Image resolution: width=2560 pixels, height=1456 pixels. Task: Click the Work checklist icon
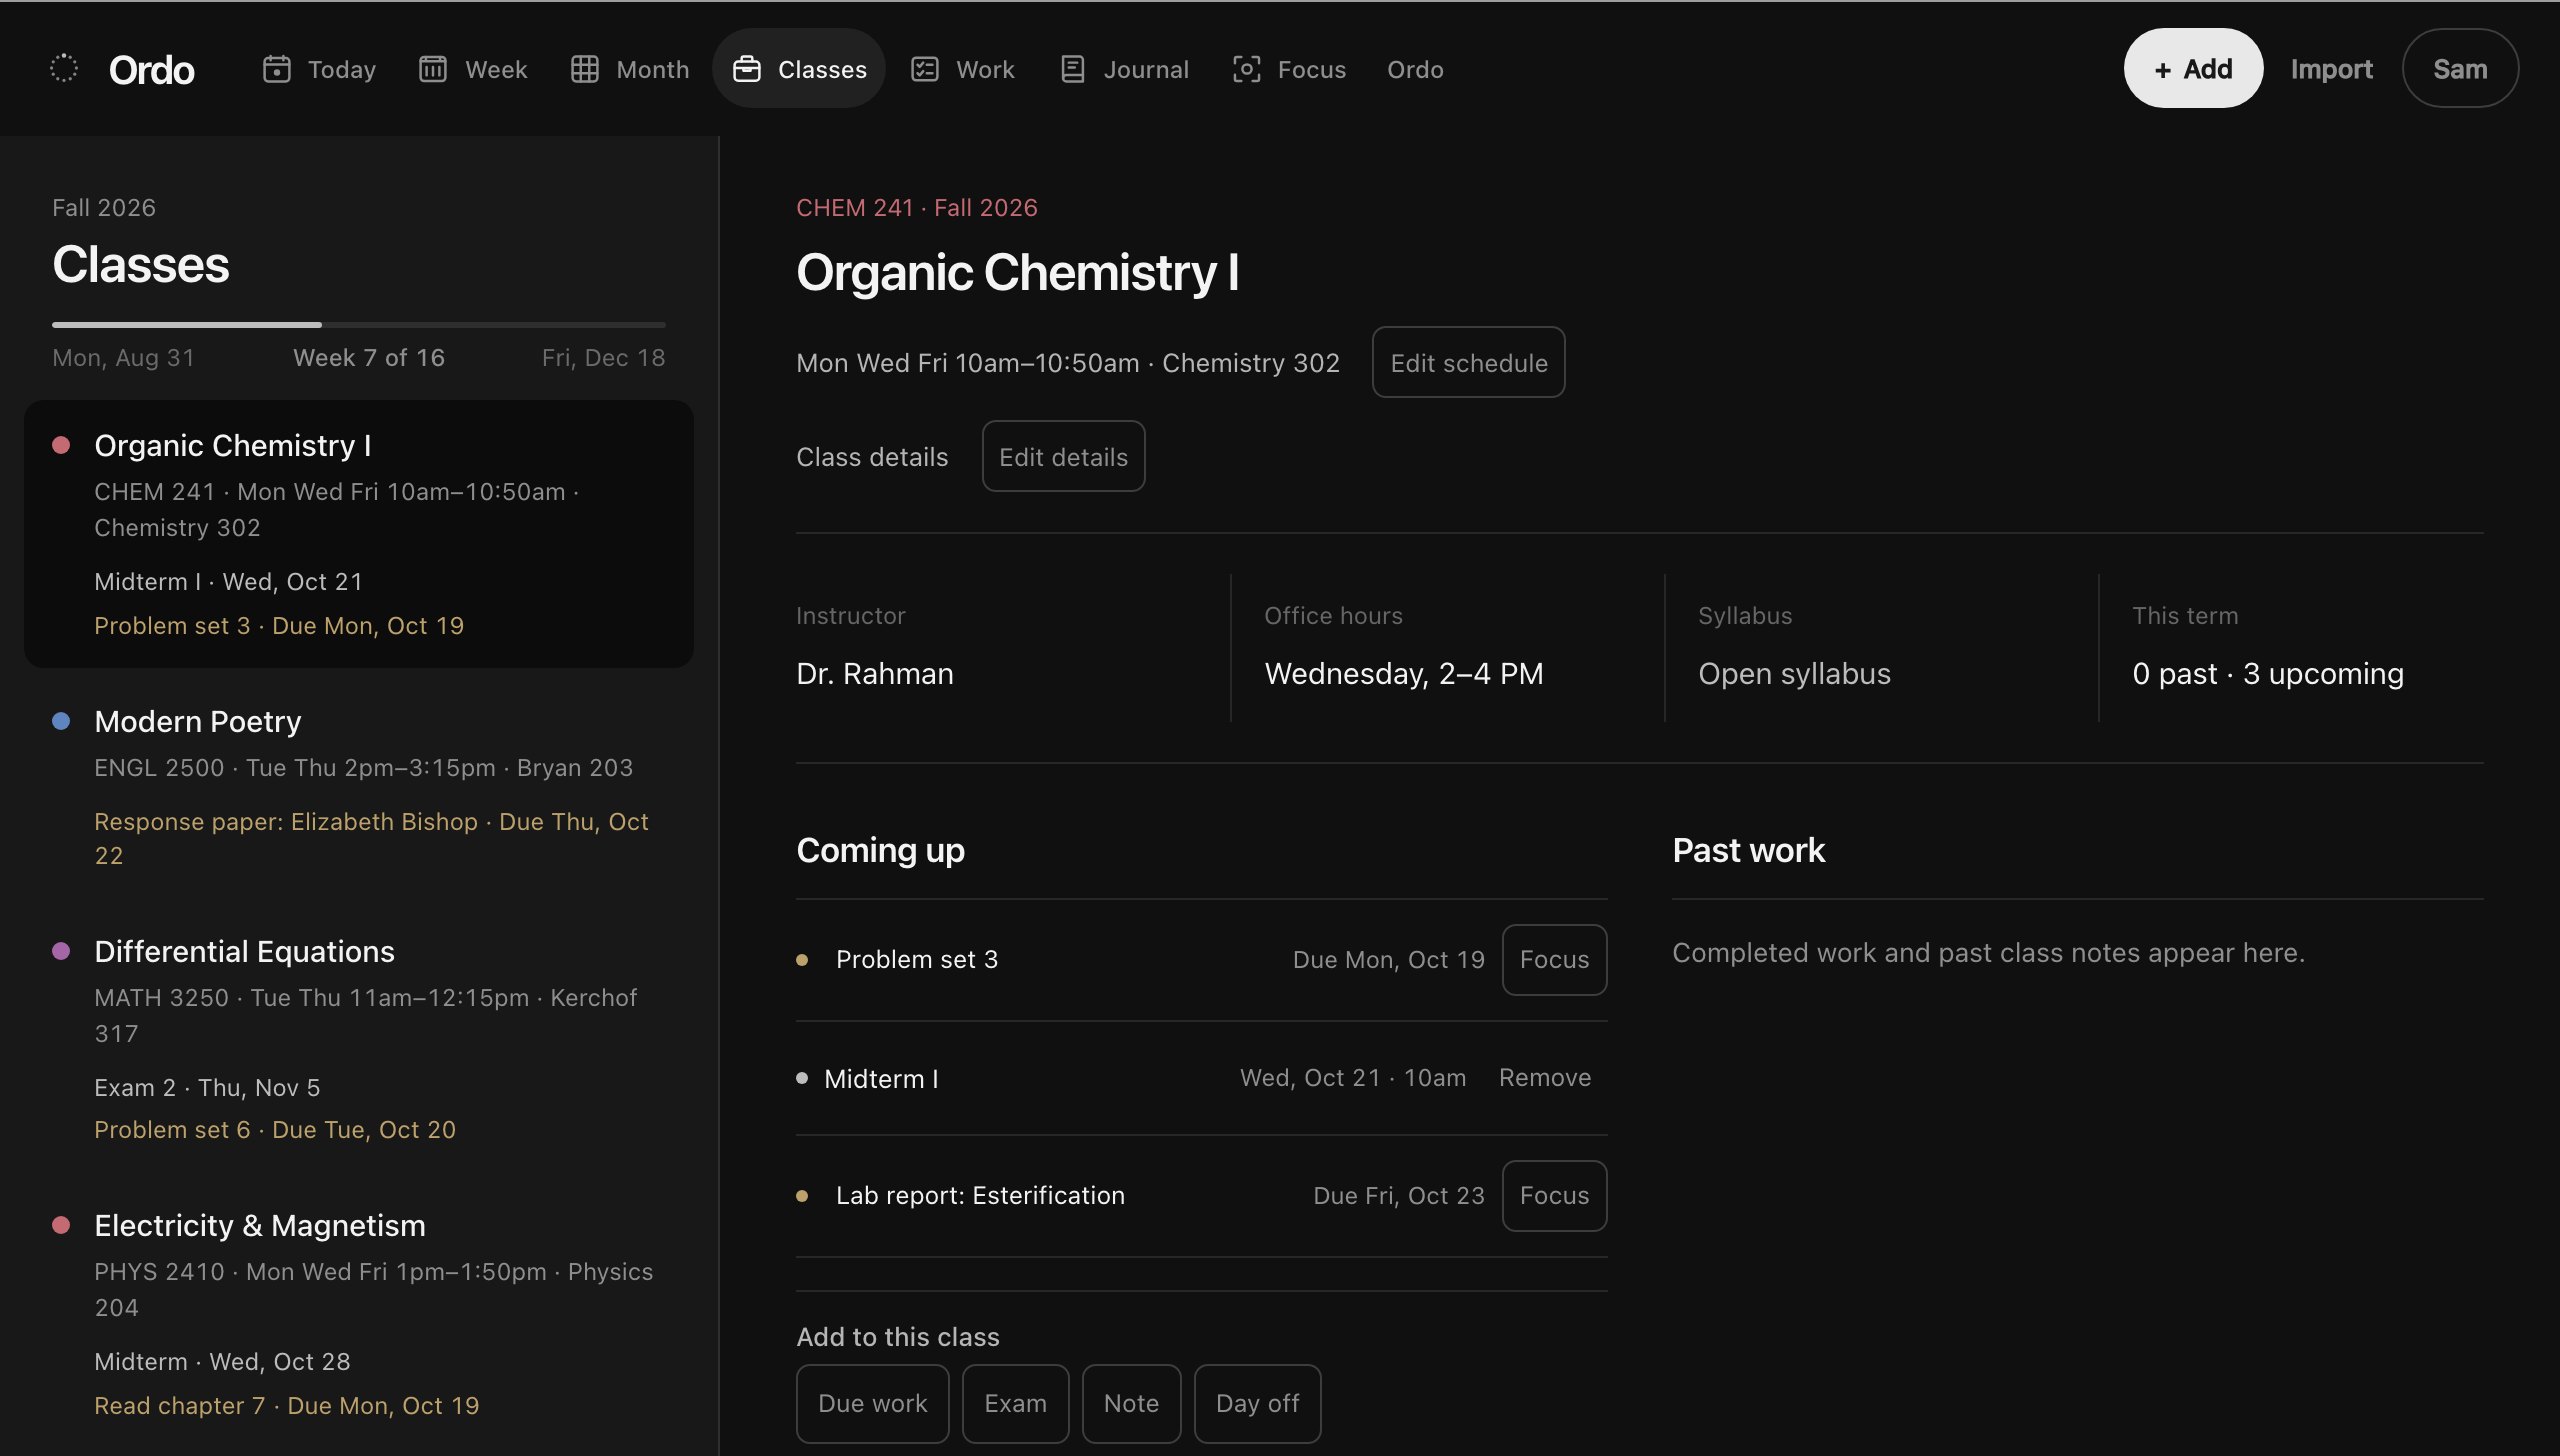pyautogui.click(x=925, y=69)
